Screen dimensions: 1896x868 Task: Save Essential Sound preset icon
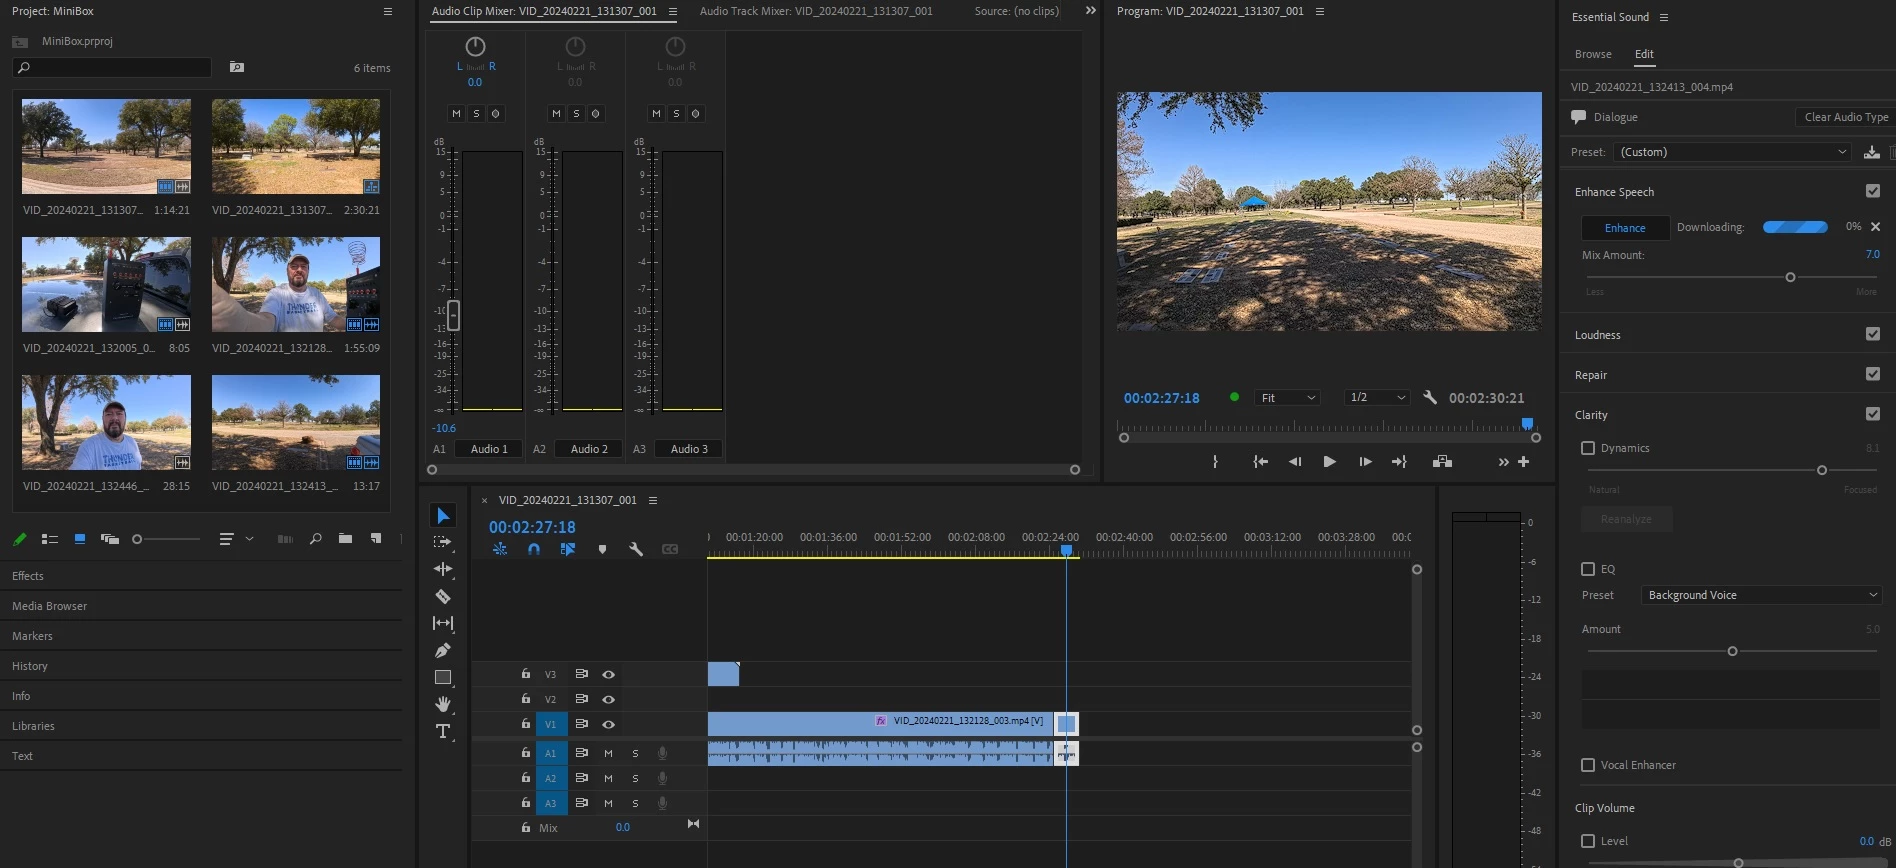point(1872,152)
